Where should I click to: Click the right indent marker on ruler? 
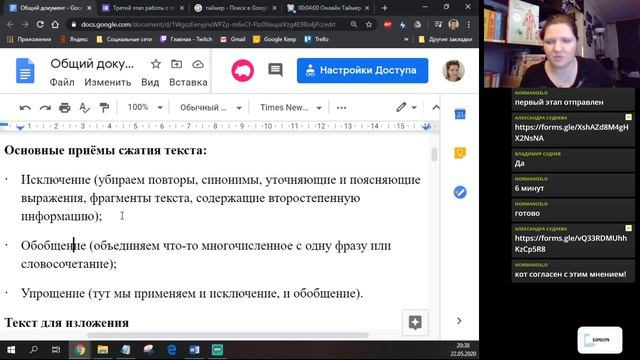click(427, 127)
